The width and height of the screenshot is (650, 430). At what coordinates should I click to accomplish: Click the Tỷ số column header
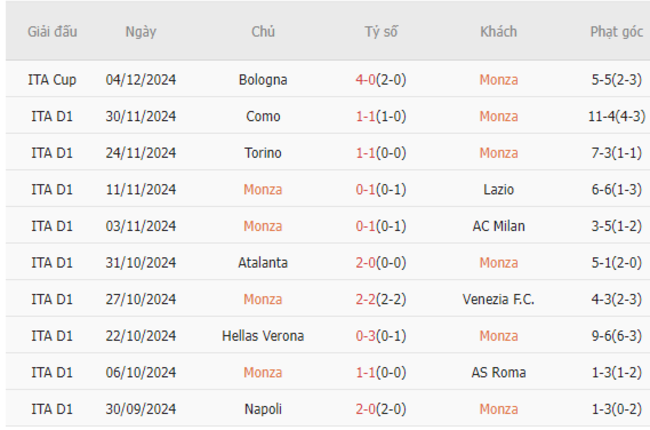[x=381, y=32]
